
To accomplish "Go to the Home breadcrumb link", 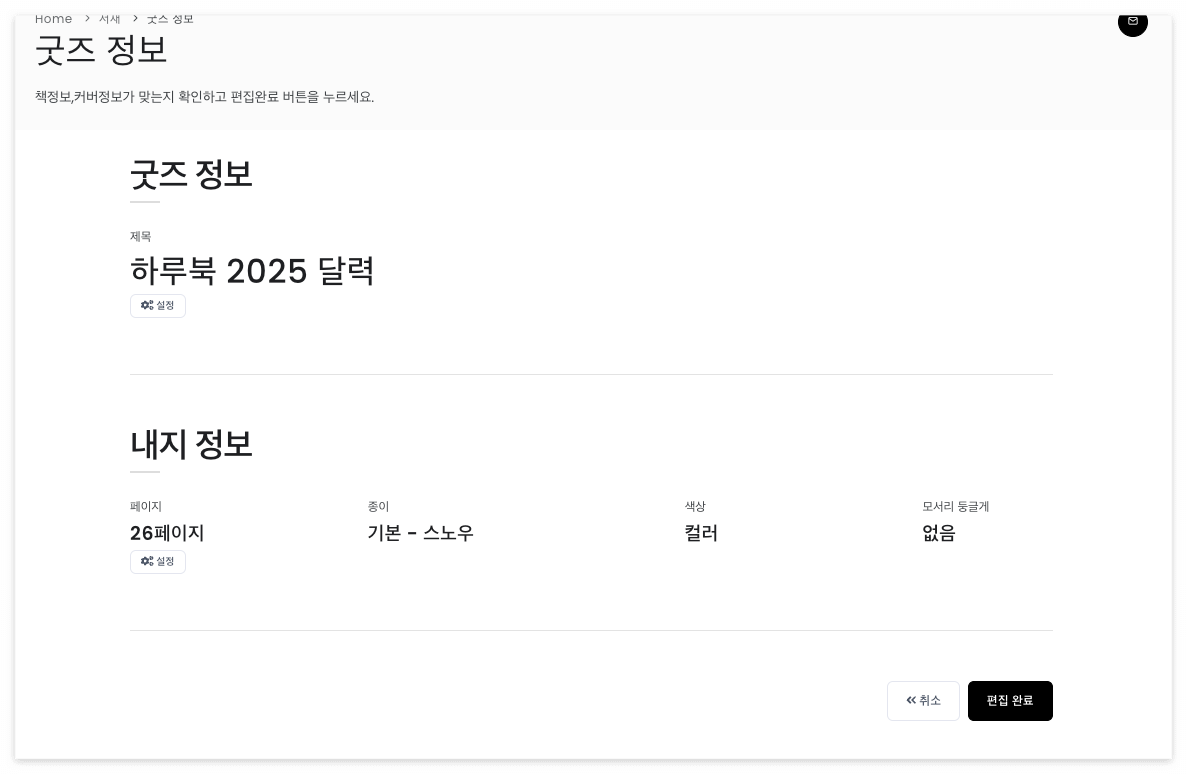I will tap(54, 19).
